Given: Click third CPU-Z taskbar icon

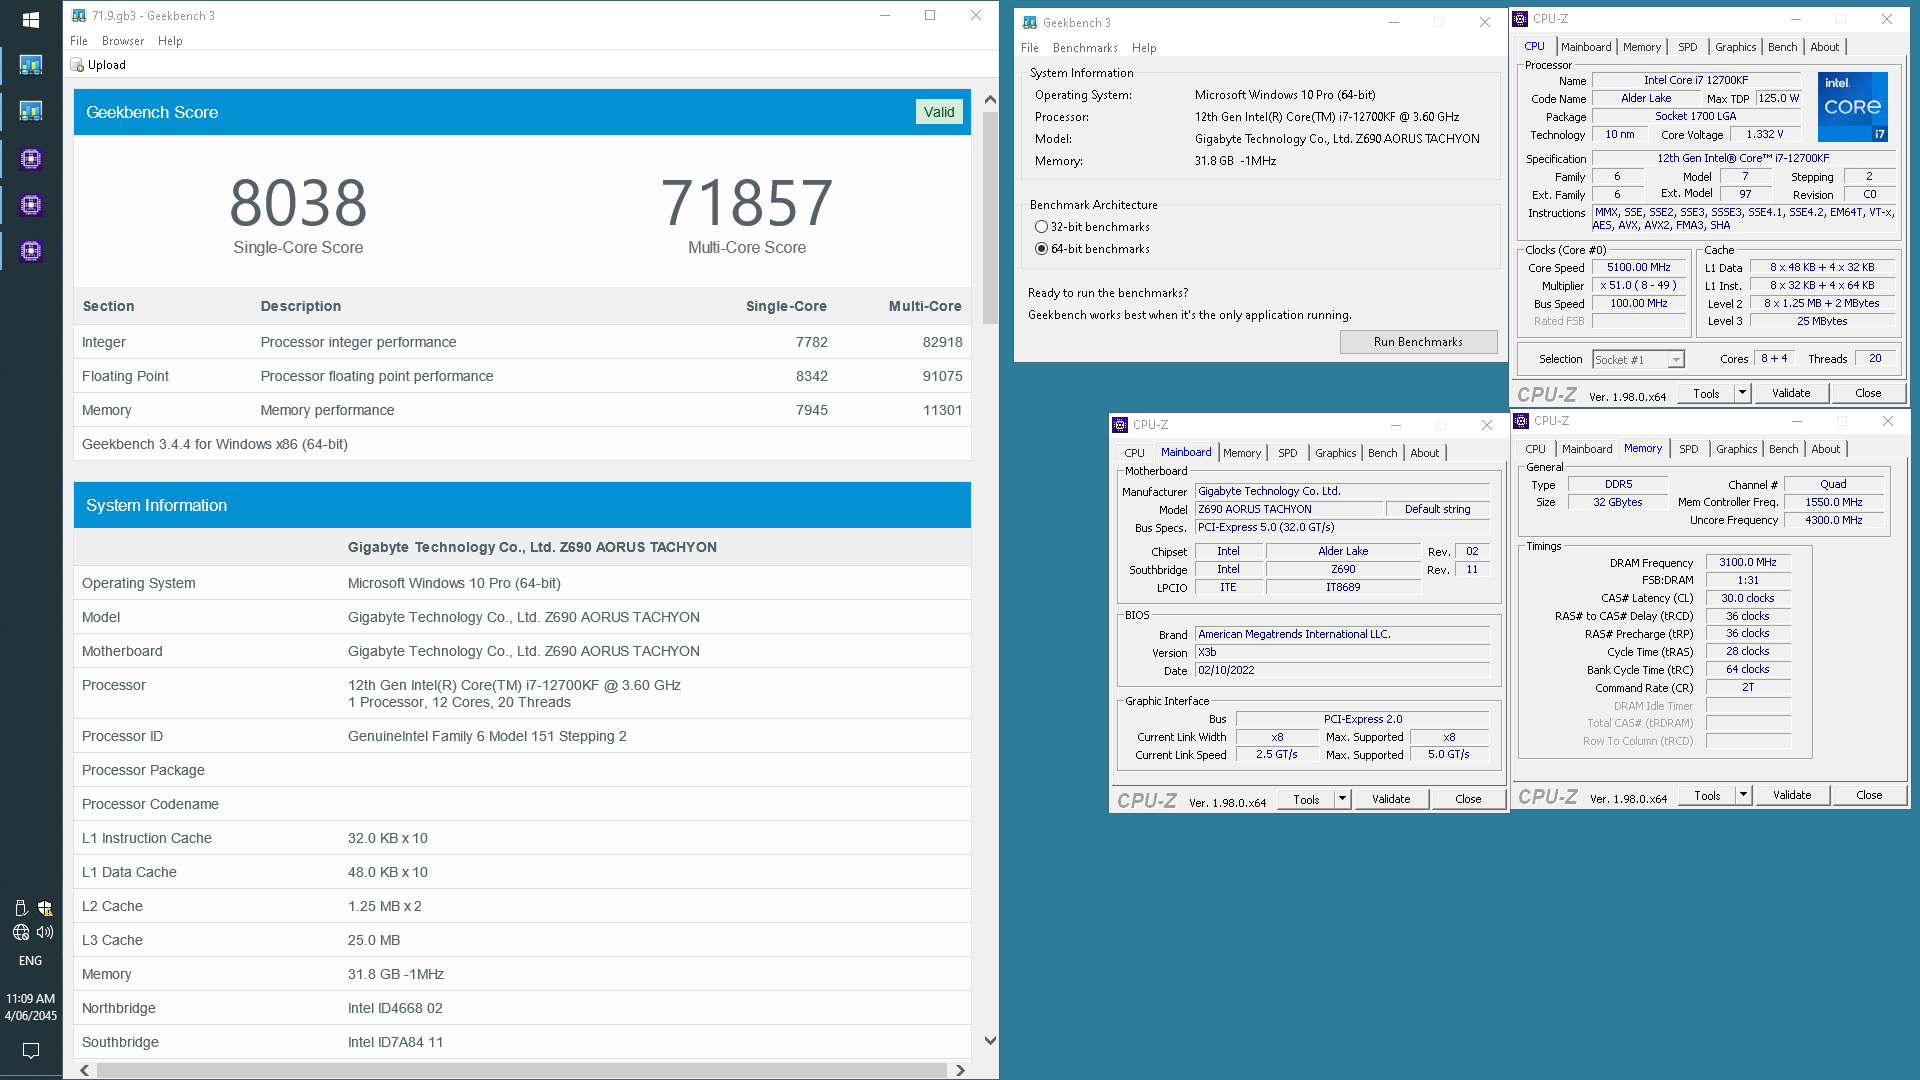Looking at the screenshot, I should pyautogui.click(x=31, y=251).
